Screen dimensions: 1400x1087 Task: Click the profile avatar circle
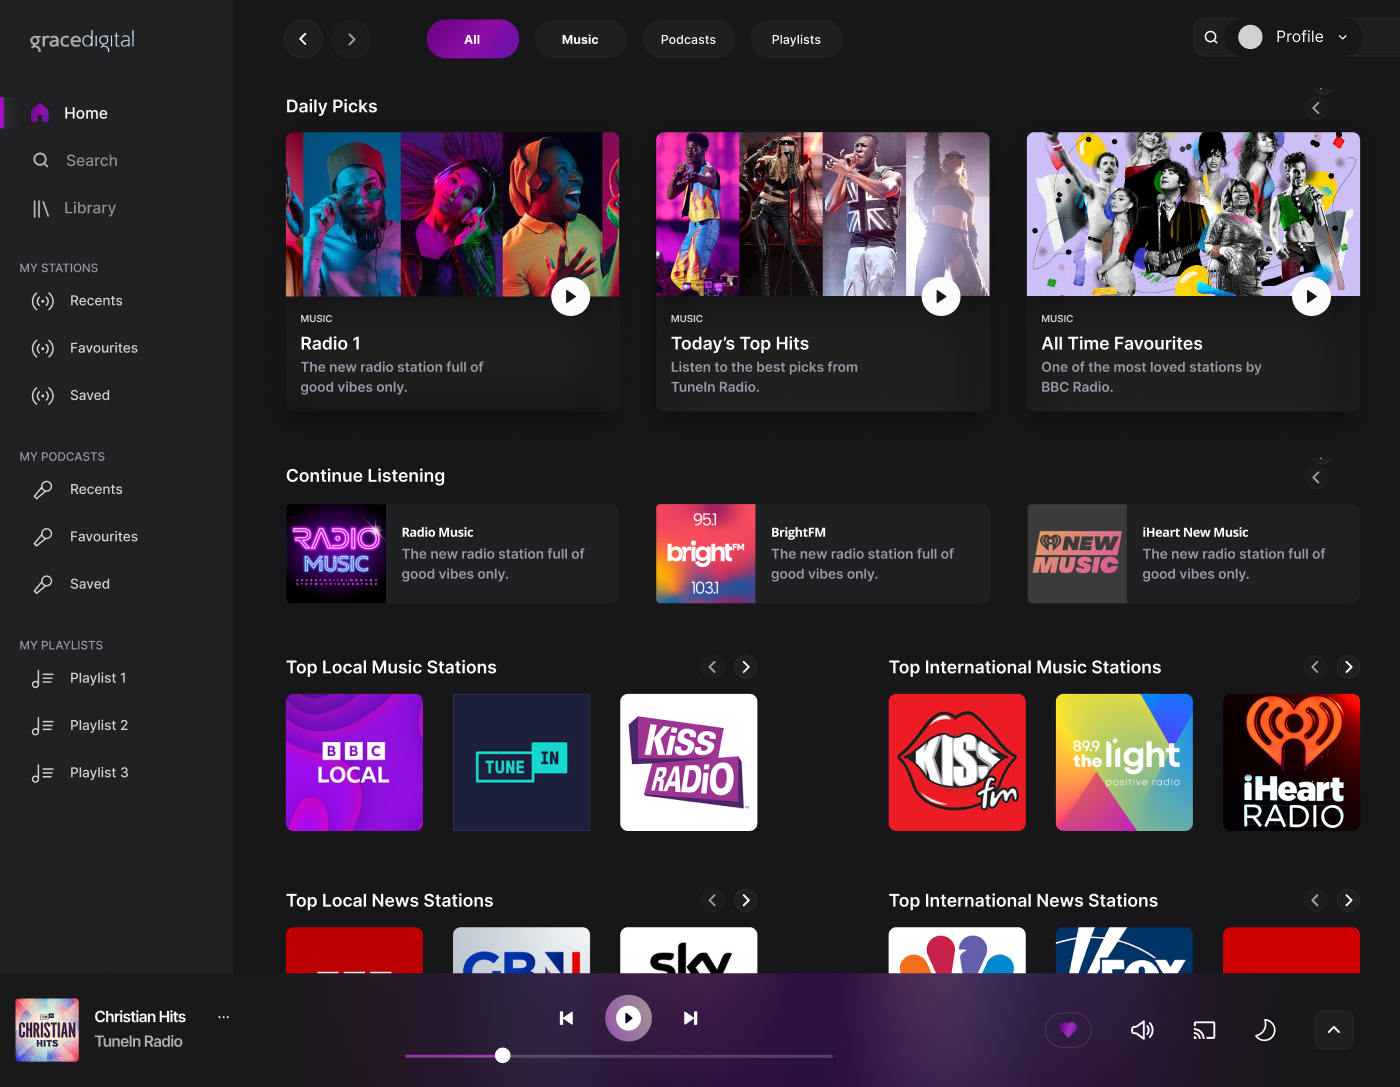1250,37
